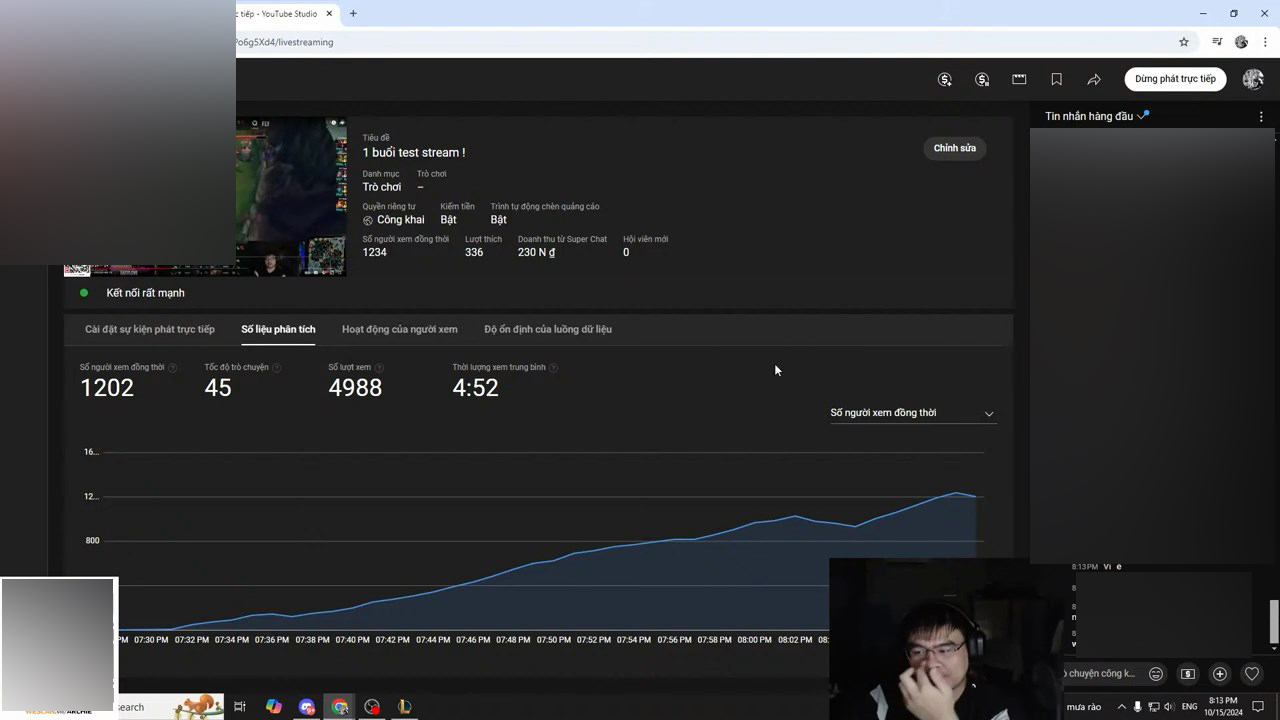Click the chat message input field
1280x720 pixels.
tap(1100, 674)
